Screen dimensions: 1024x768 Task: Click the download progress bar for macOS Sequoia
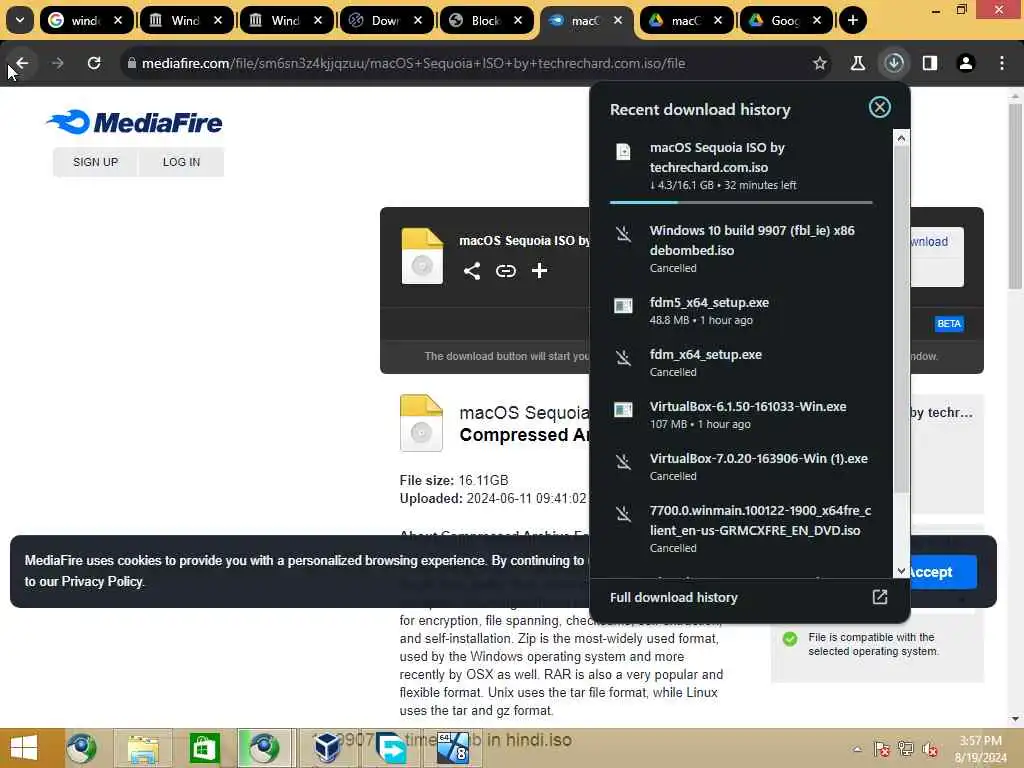[741, 202]
